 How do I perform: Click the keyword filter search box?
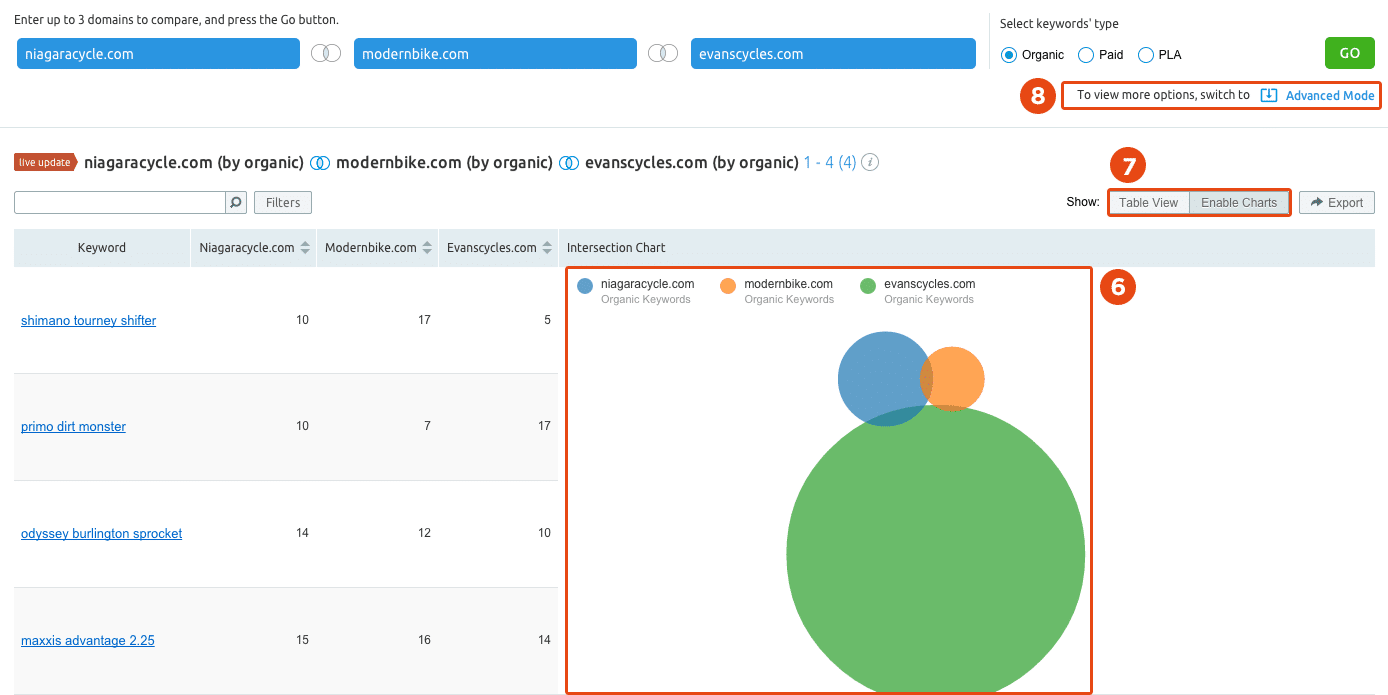(x=120, y=203)
